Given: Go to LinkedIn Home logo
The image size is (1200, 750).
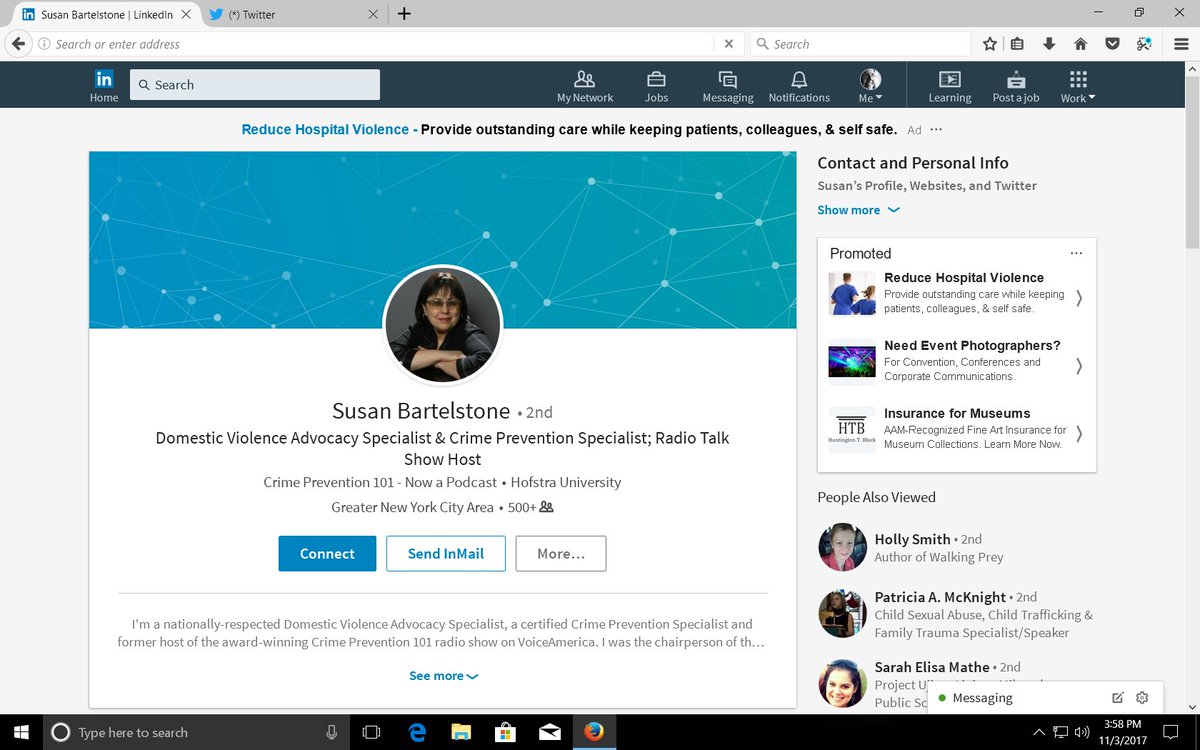Looking at the screenshot, I should coord(104,79).
